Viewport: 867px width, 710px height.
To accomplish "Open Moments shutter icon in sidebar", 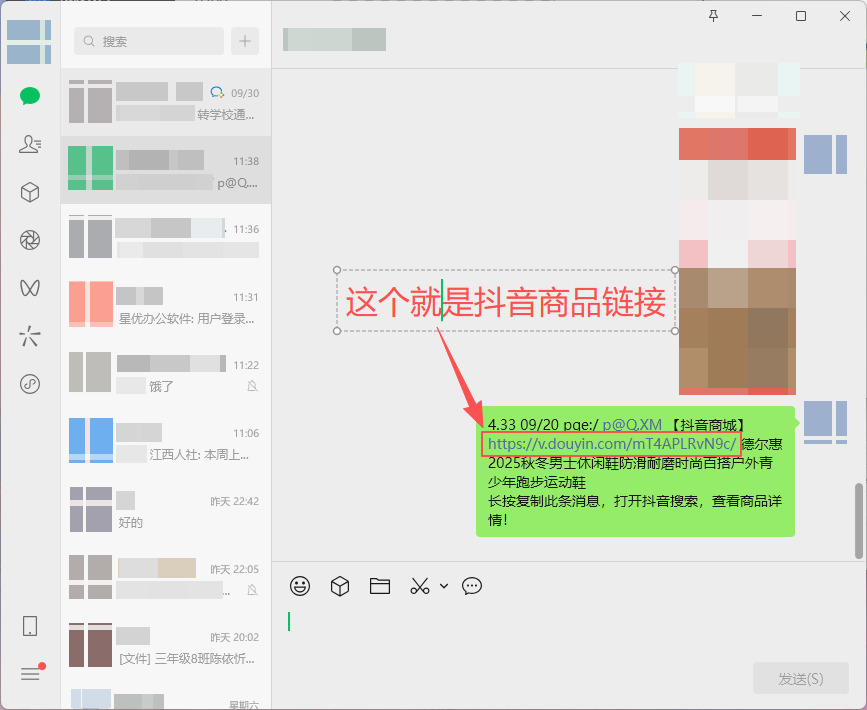I will [30, 240].
